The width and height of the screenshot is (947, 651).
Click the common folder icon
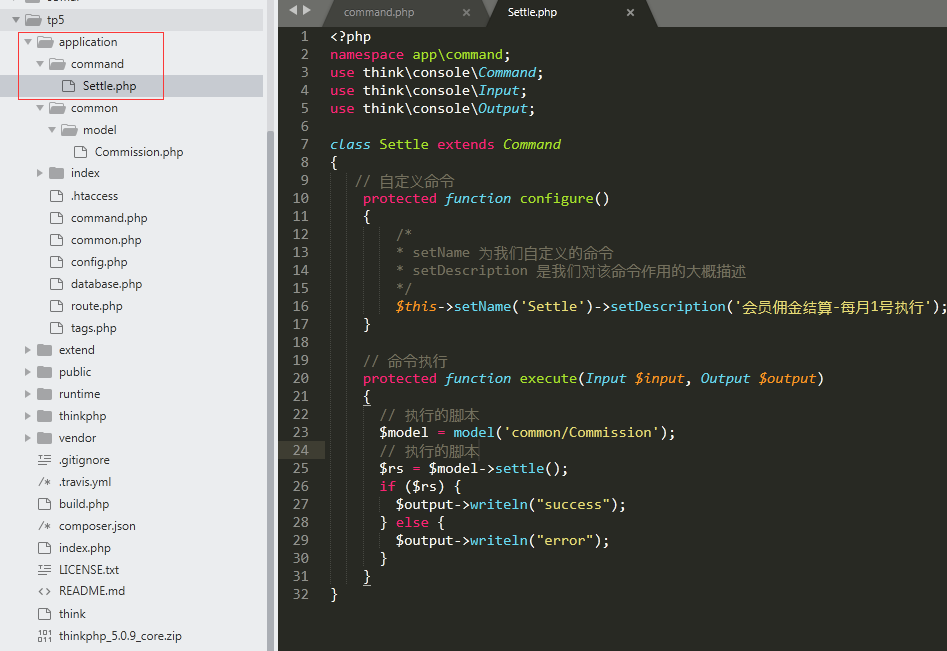[57, 108]
